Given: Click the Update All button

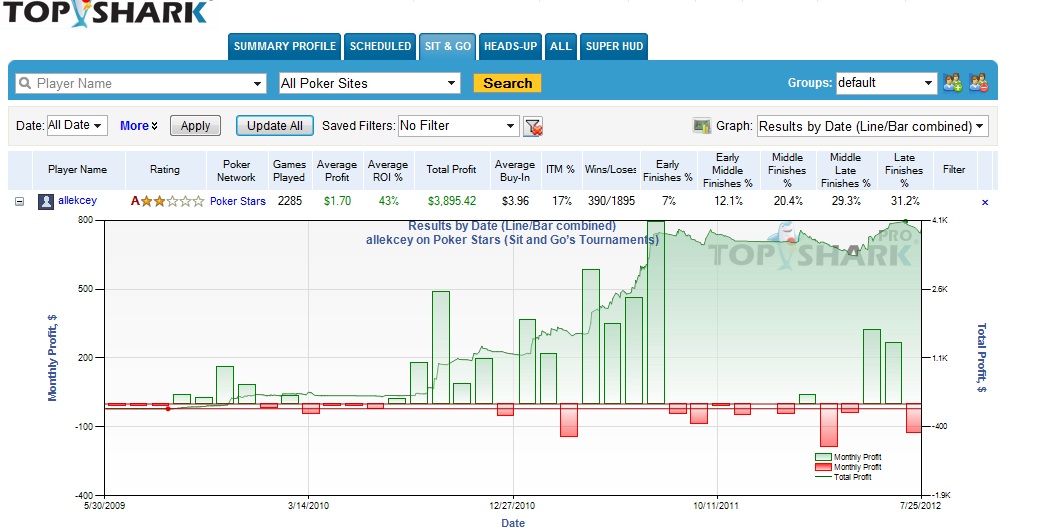Looking at the screenshot, I should 274,126.
